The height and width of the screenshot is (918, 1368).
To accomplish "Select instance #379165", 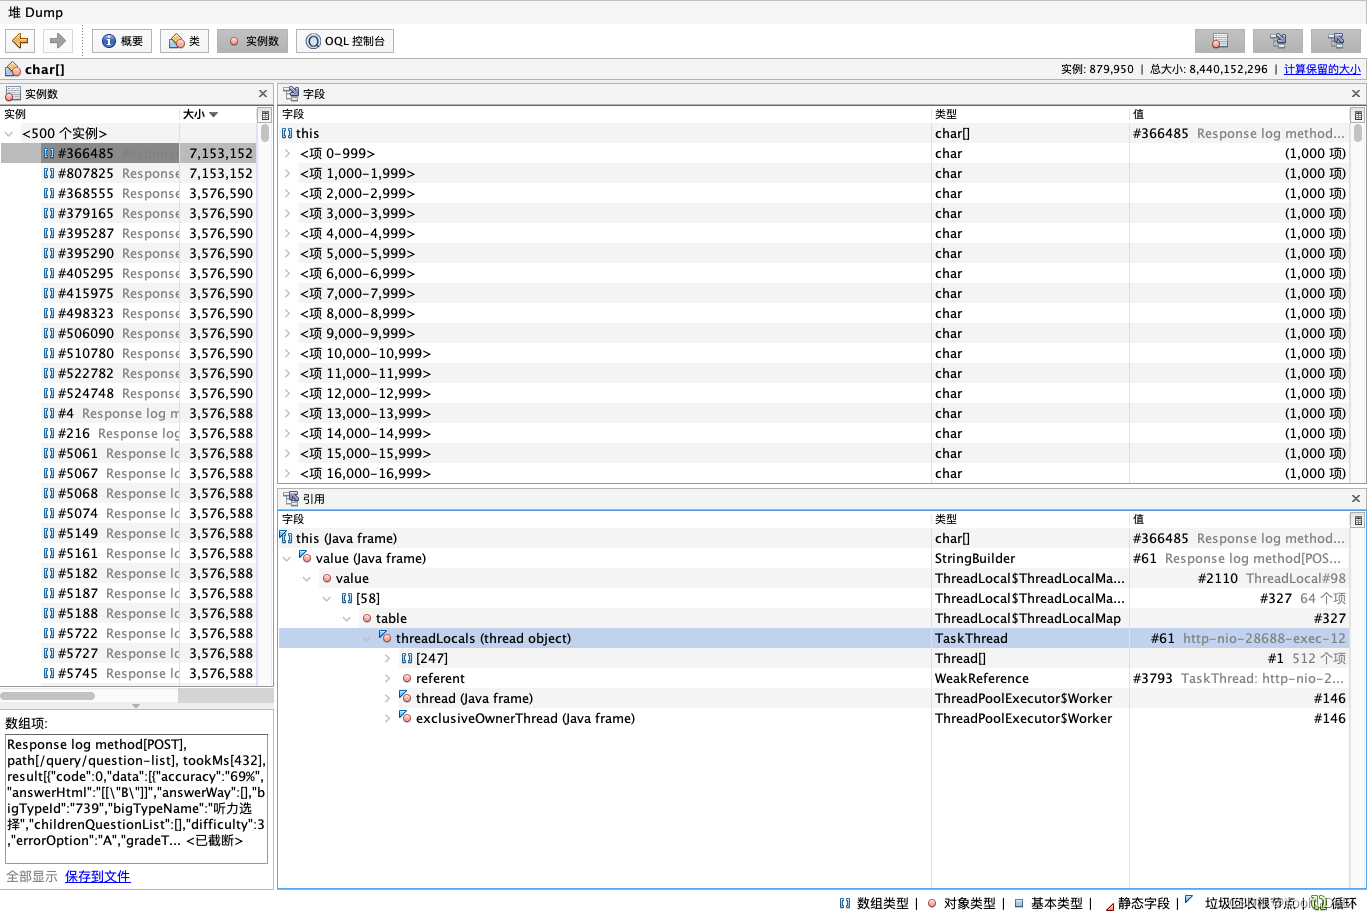I will (128, 213).
